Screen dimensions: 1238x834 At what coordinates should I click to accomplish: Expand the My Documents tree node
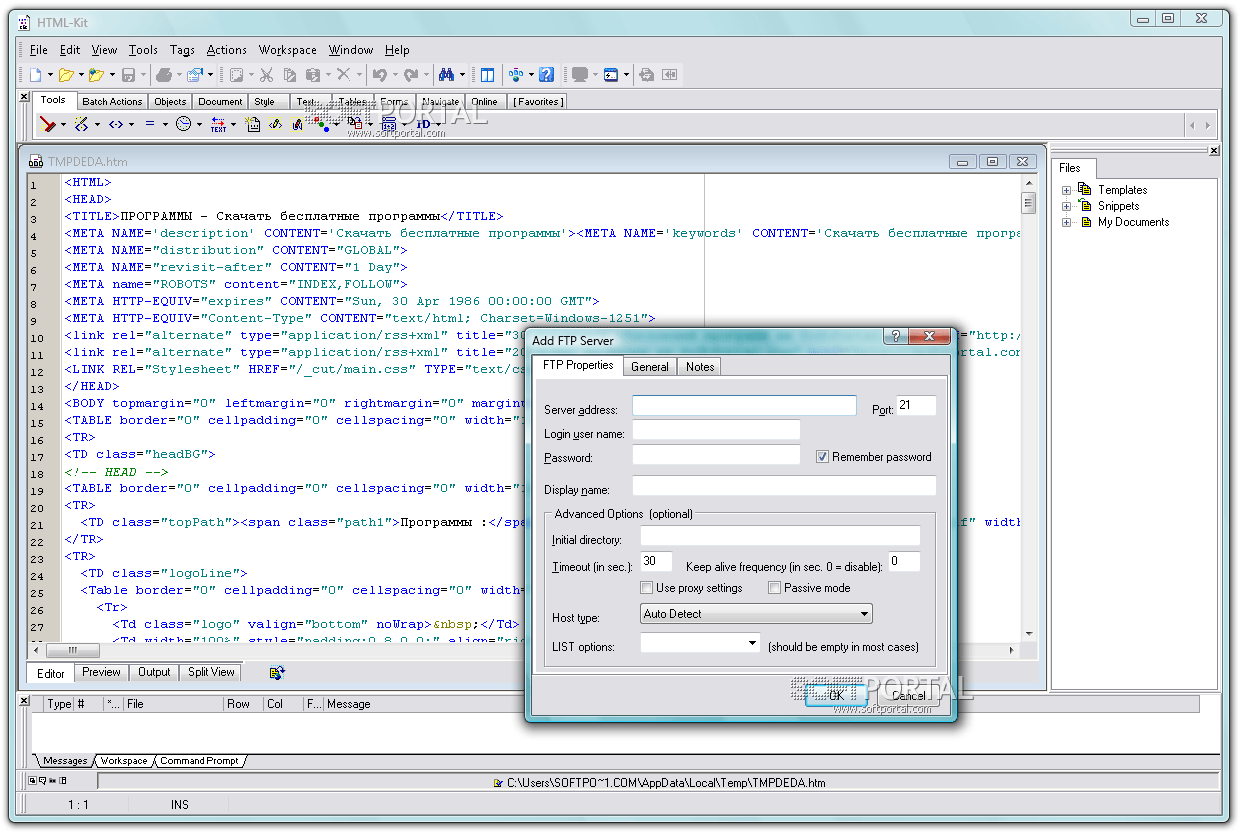click(1066, 222)
